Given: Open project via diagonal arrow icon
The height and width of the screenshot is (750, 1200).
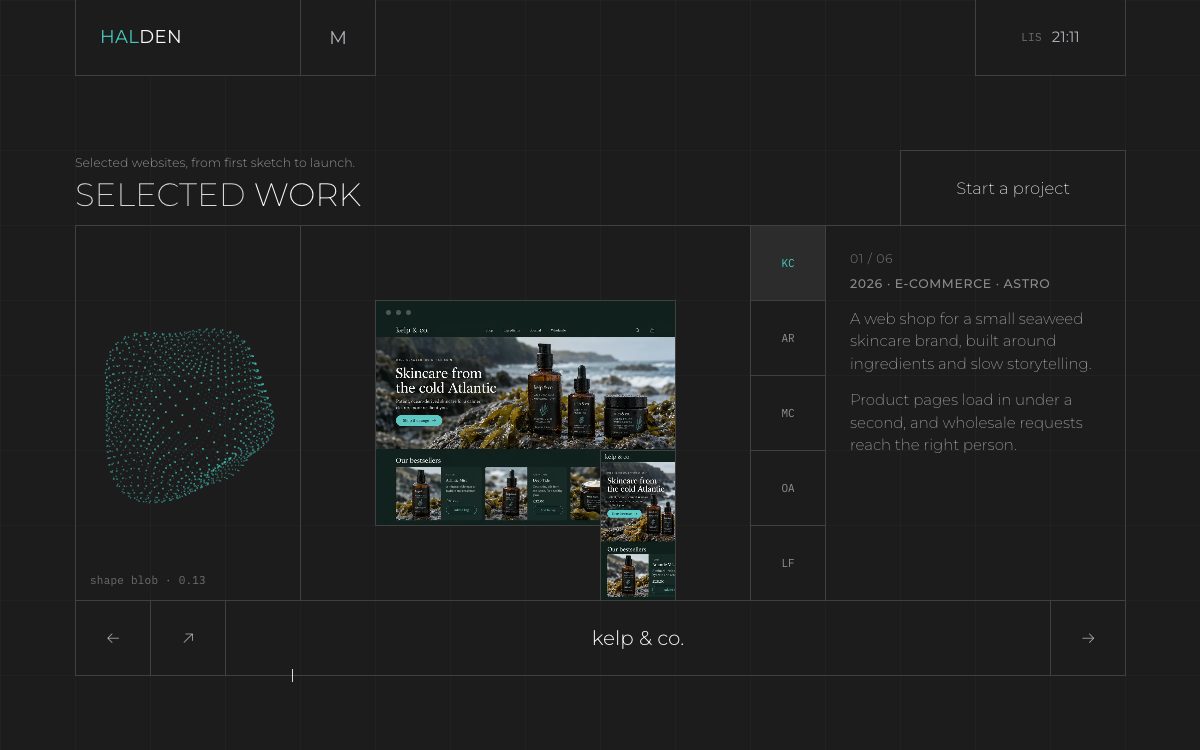Looking at the screenshot, I should 188,638.
